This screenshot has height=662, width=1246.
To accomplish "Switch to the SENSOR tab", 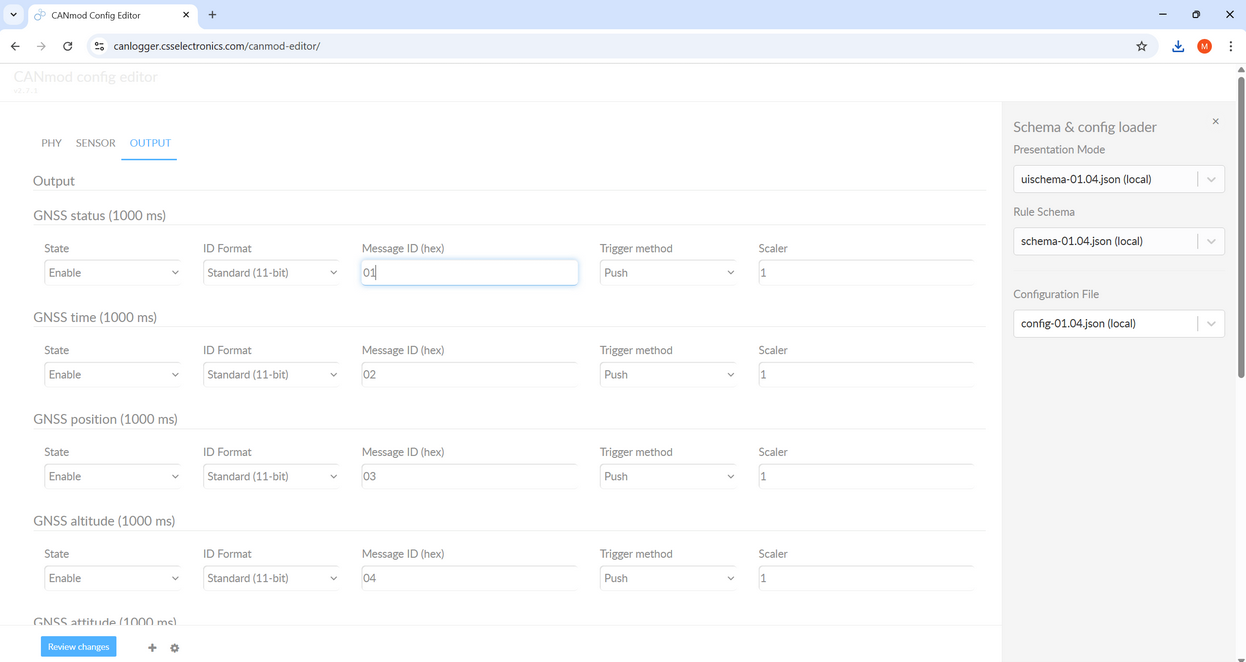I will pyautogui.click(x=96, y=143).
